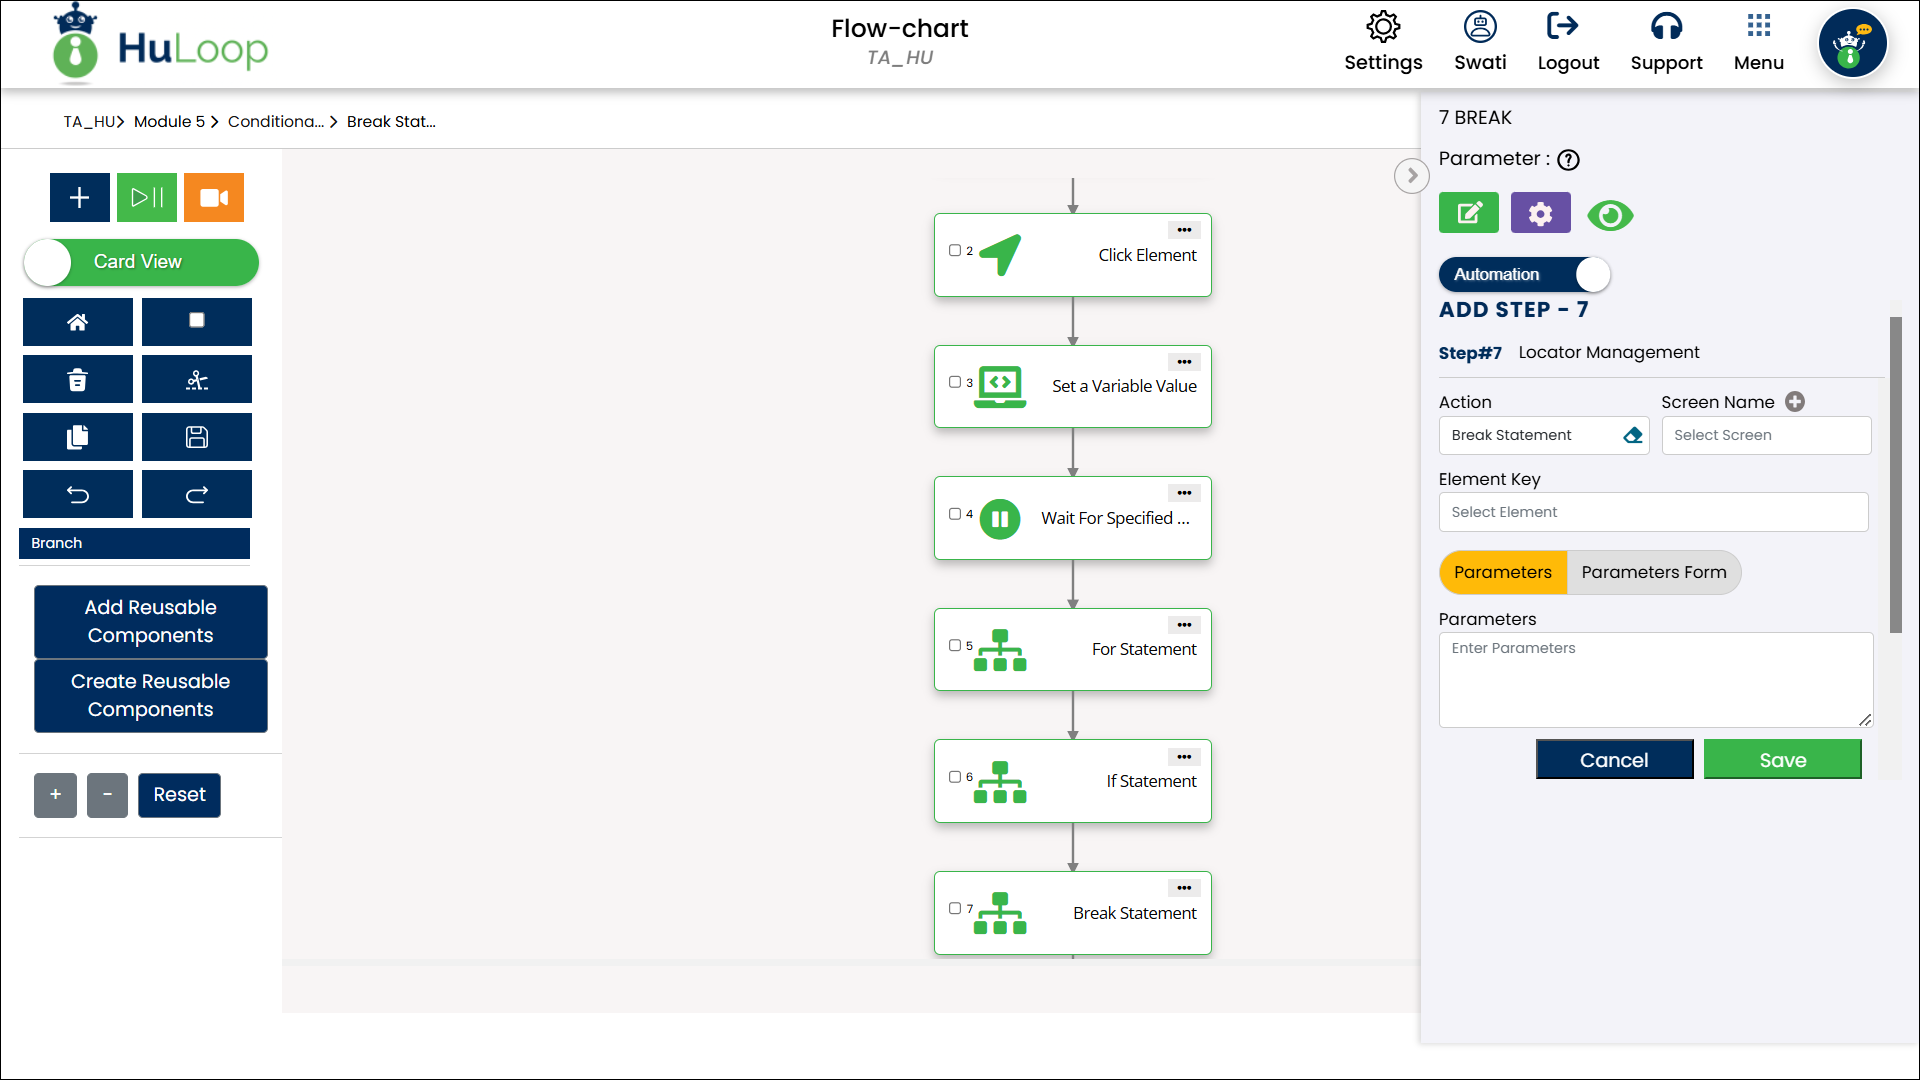Click the undo arrow icon
1920x1080 pixels.
[x=77, y=494]
